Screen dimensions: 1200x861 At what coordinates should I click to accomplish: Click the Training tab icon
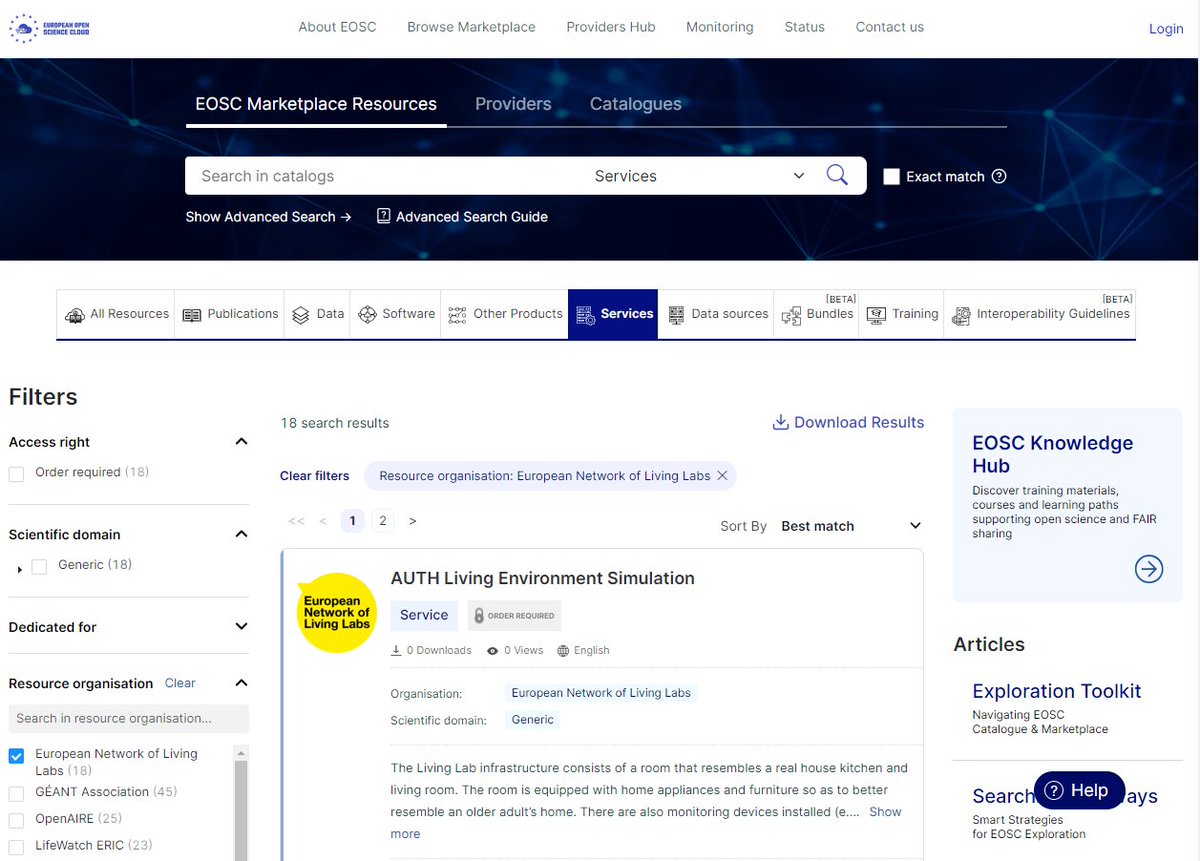click(x=876, y=315)
